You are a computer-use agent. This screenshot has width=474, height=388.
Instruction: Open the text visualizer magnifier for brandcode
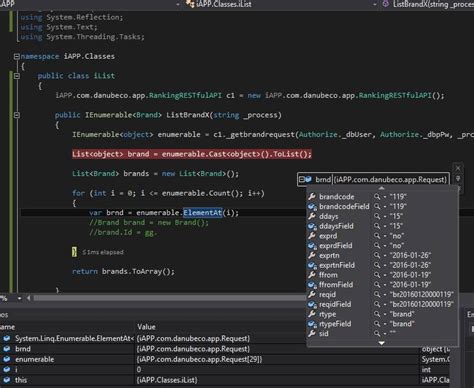[377, 197]
